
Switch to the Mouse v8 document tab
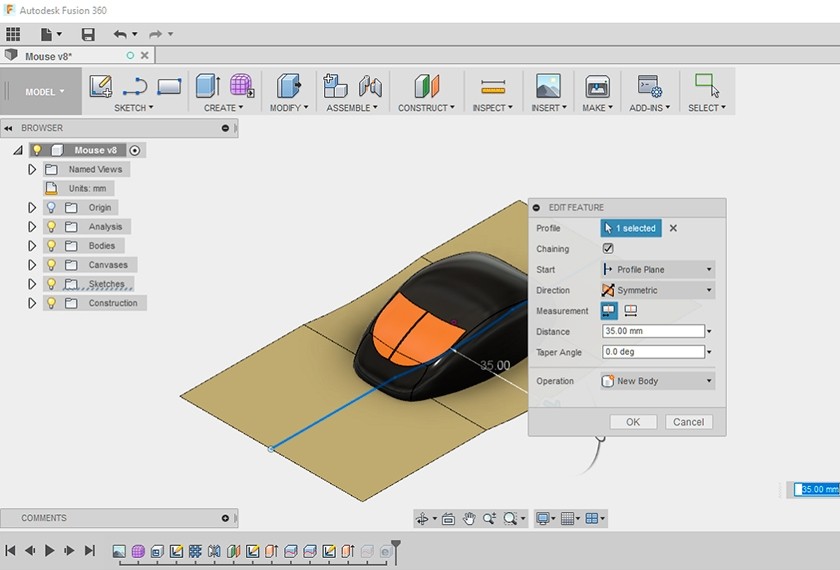pos(48,56)
